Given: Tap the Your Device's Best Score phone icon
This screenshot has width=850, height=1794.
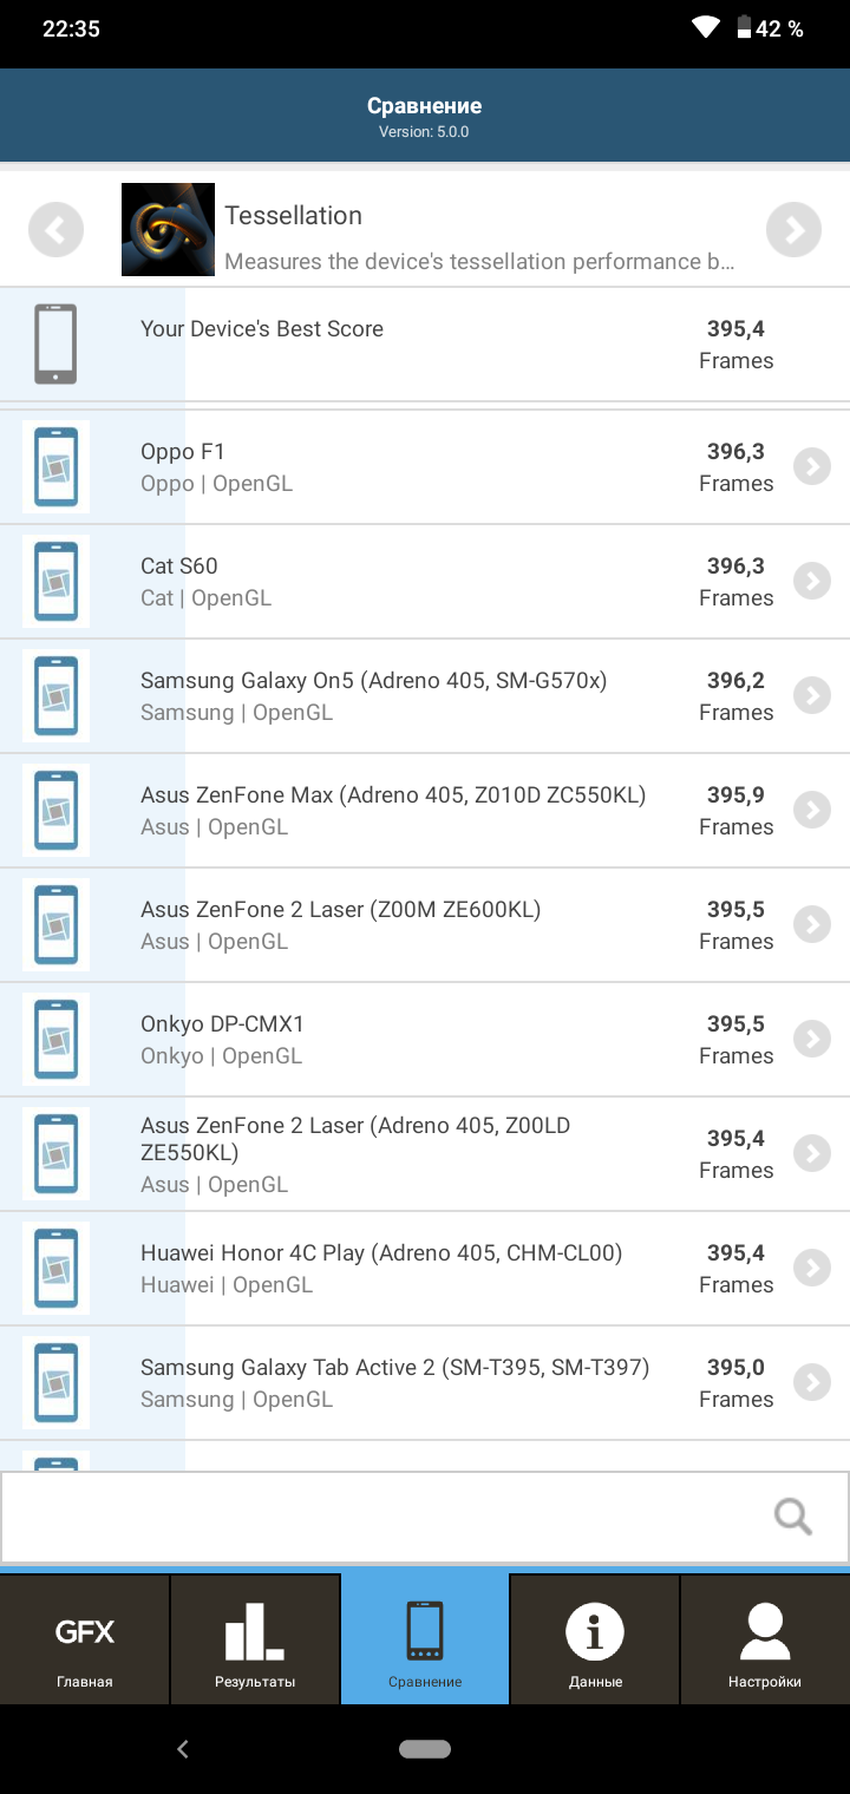Looking at the screenshot, I should click(x=56, y=344).
